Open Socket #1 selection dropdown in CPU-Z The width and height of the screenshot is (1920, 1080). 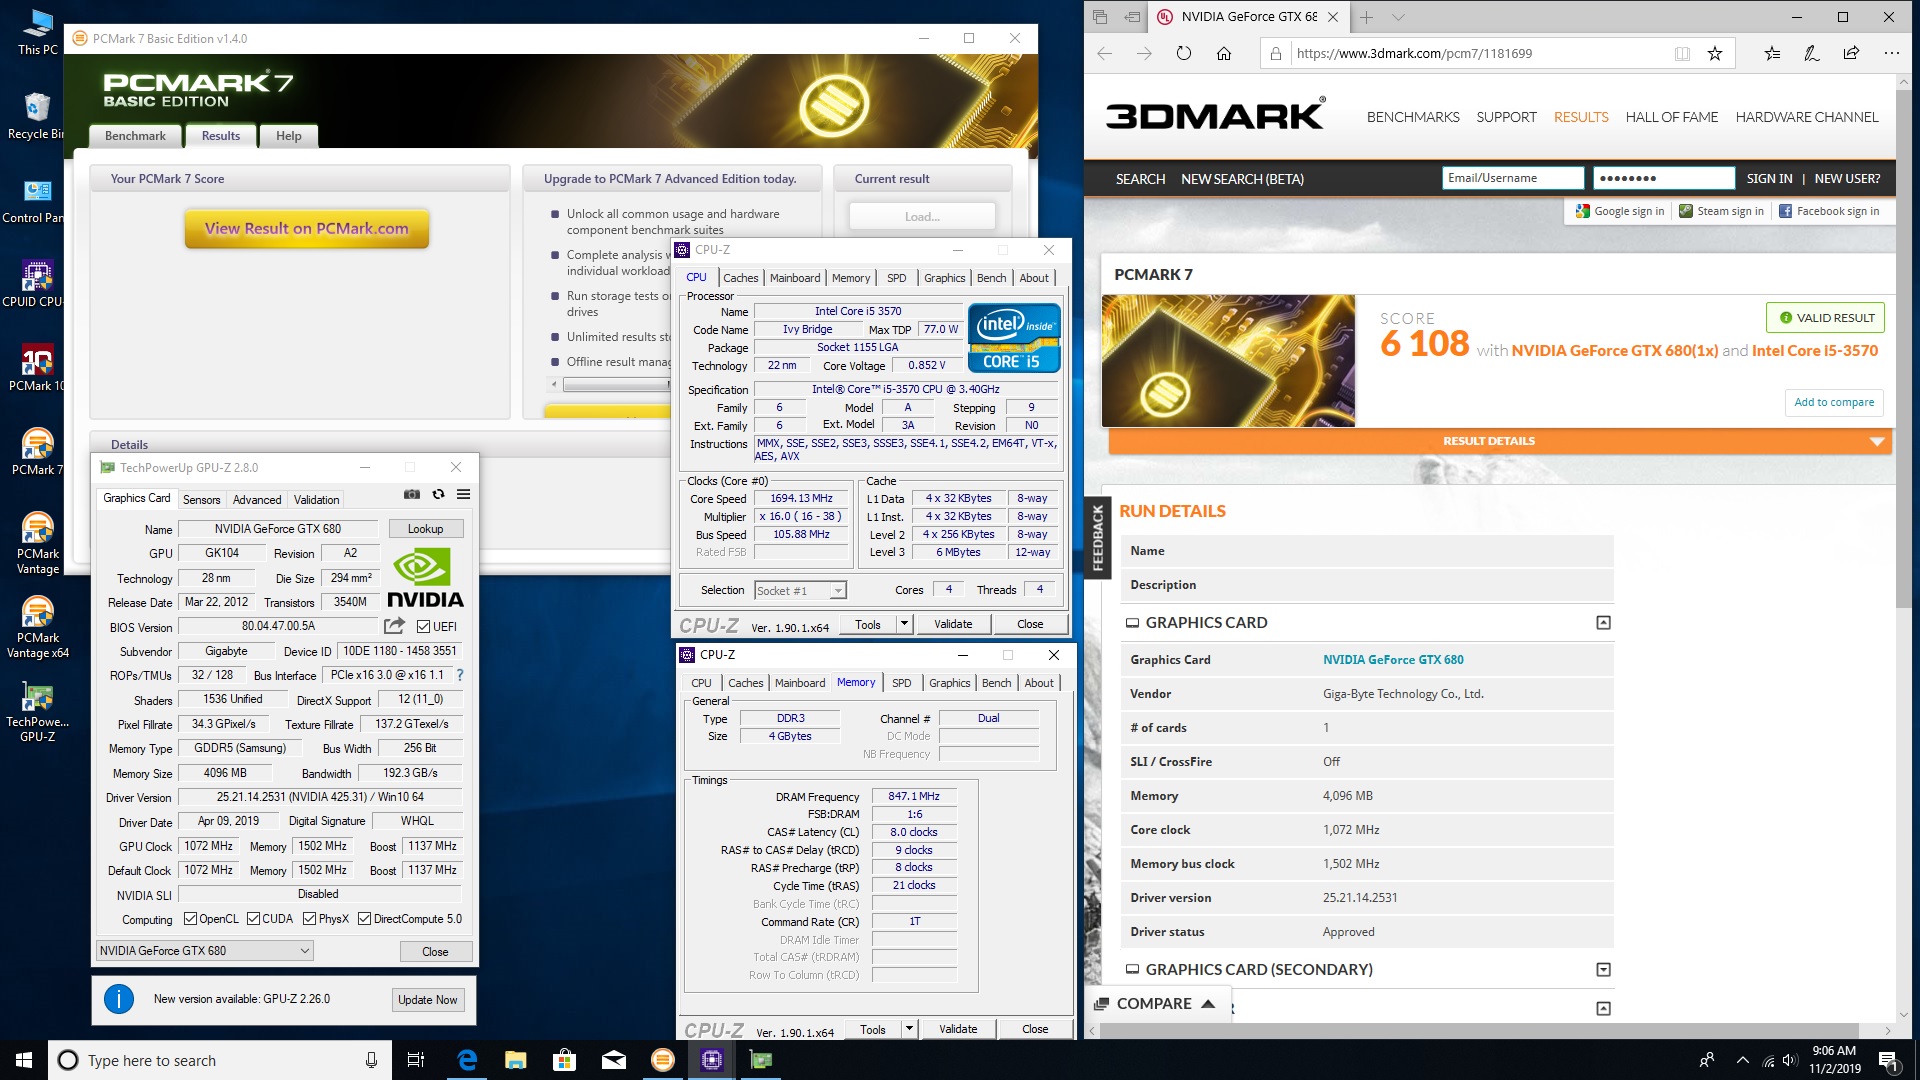(800, 591)
